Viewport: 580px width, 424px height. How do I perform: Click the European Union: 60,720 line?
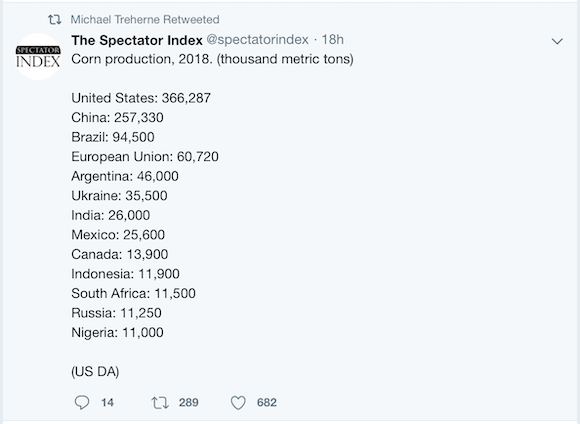[145, 157]
